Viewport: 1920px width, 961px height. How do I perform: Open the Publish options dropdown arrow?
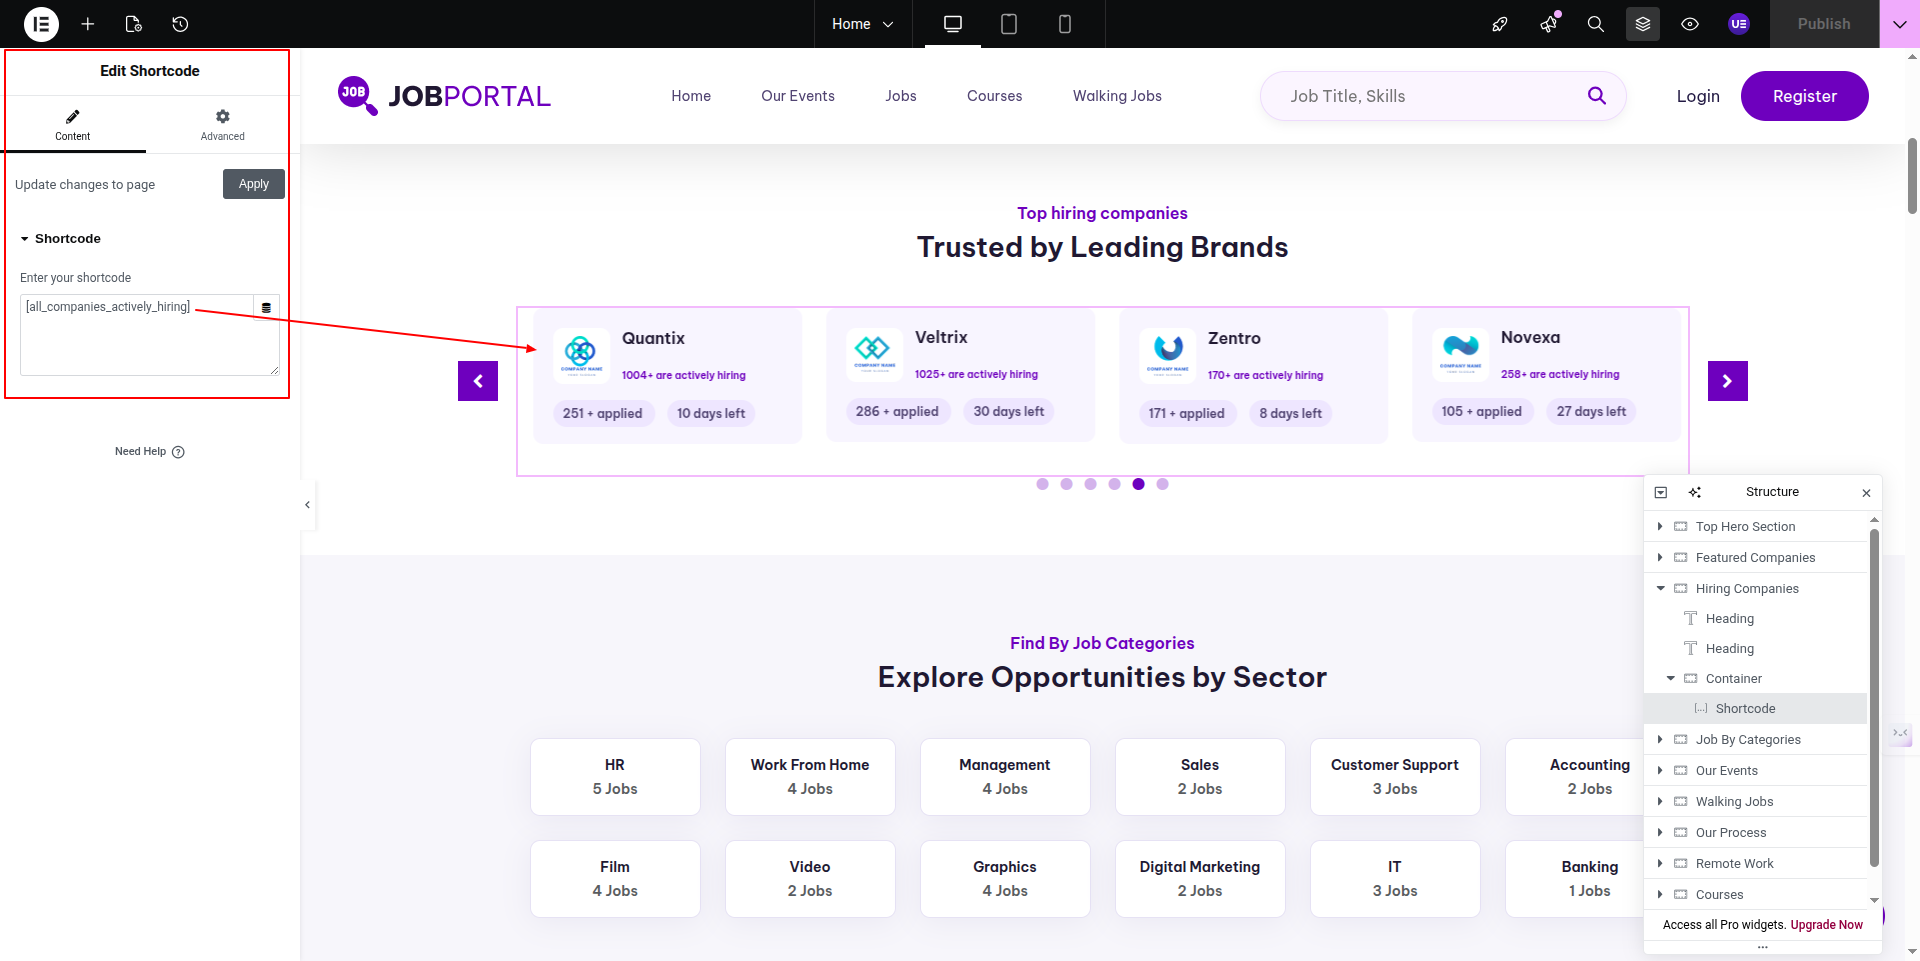[1899, 24]
